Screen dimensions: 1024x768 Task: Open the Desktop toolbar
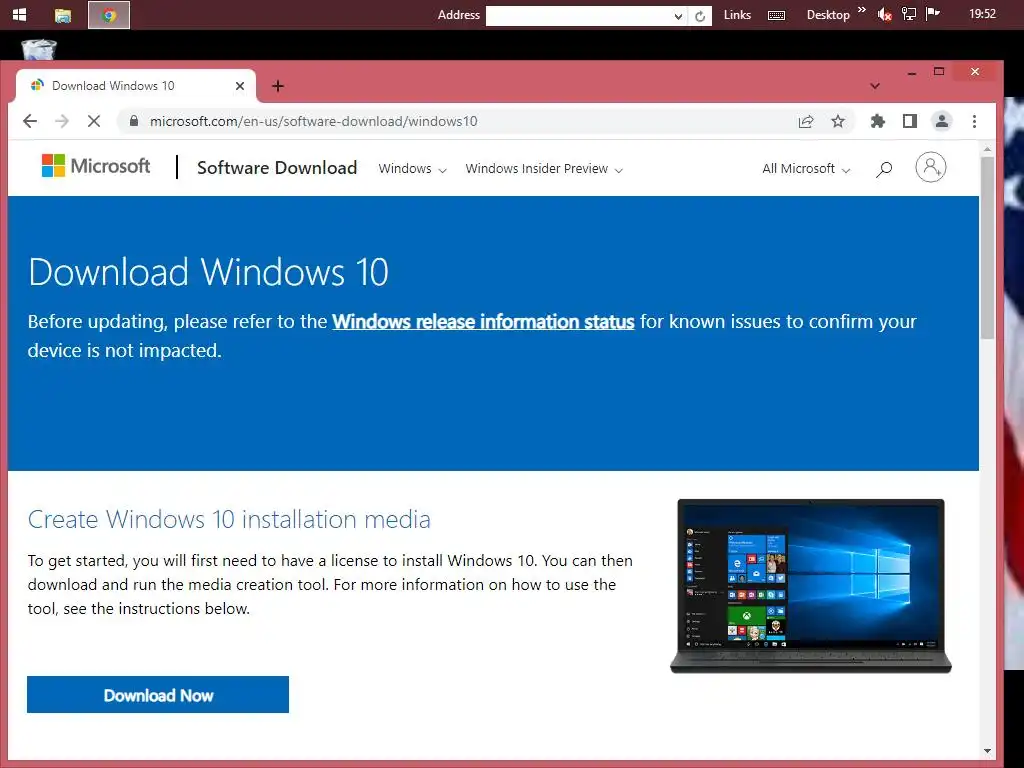pos(828,15)
